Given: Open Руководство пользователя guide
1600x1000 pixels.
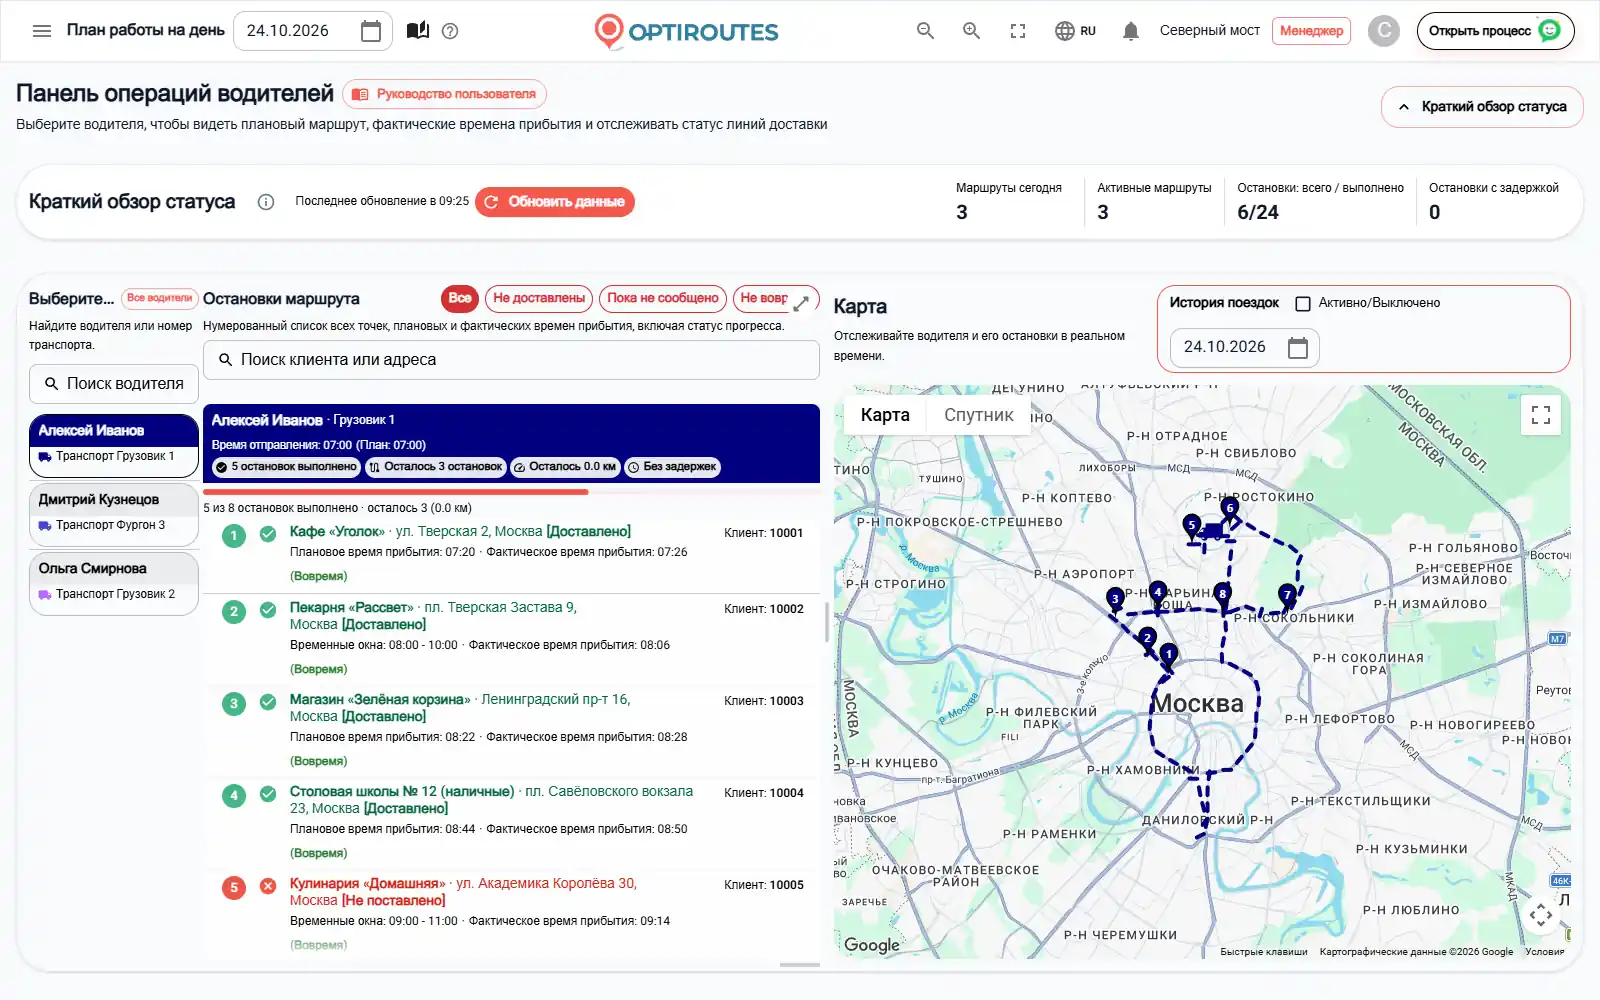Looking at the screenshot, I should (x=444, y=94).
